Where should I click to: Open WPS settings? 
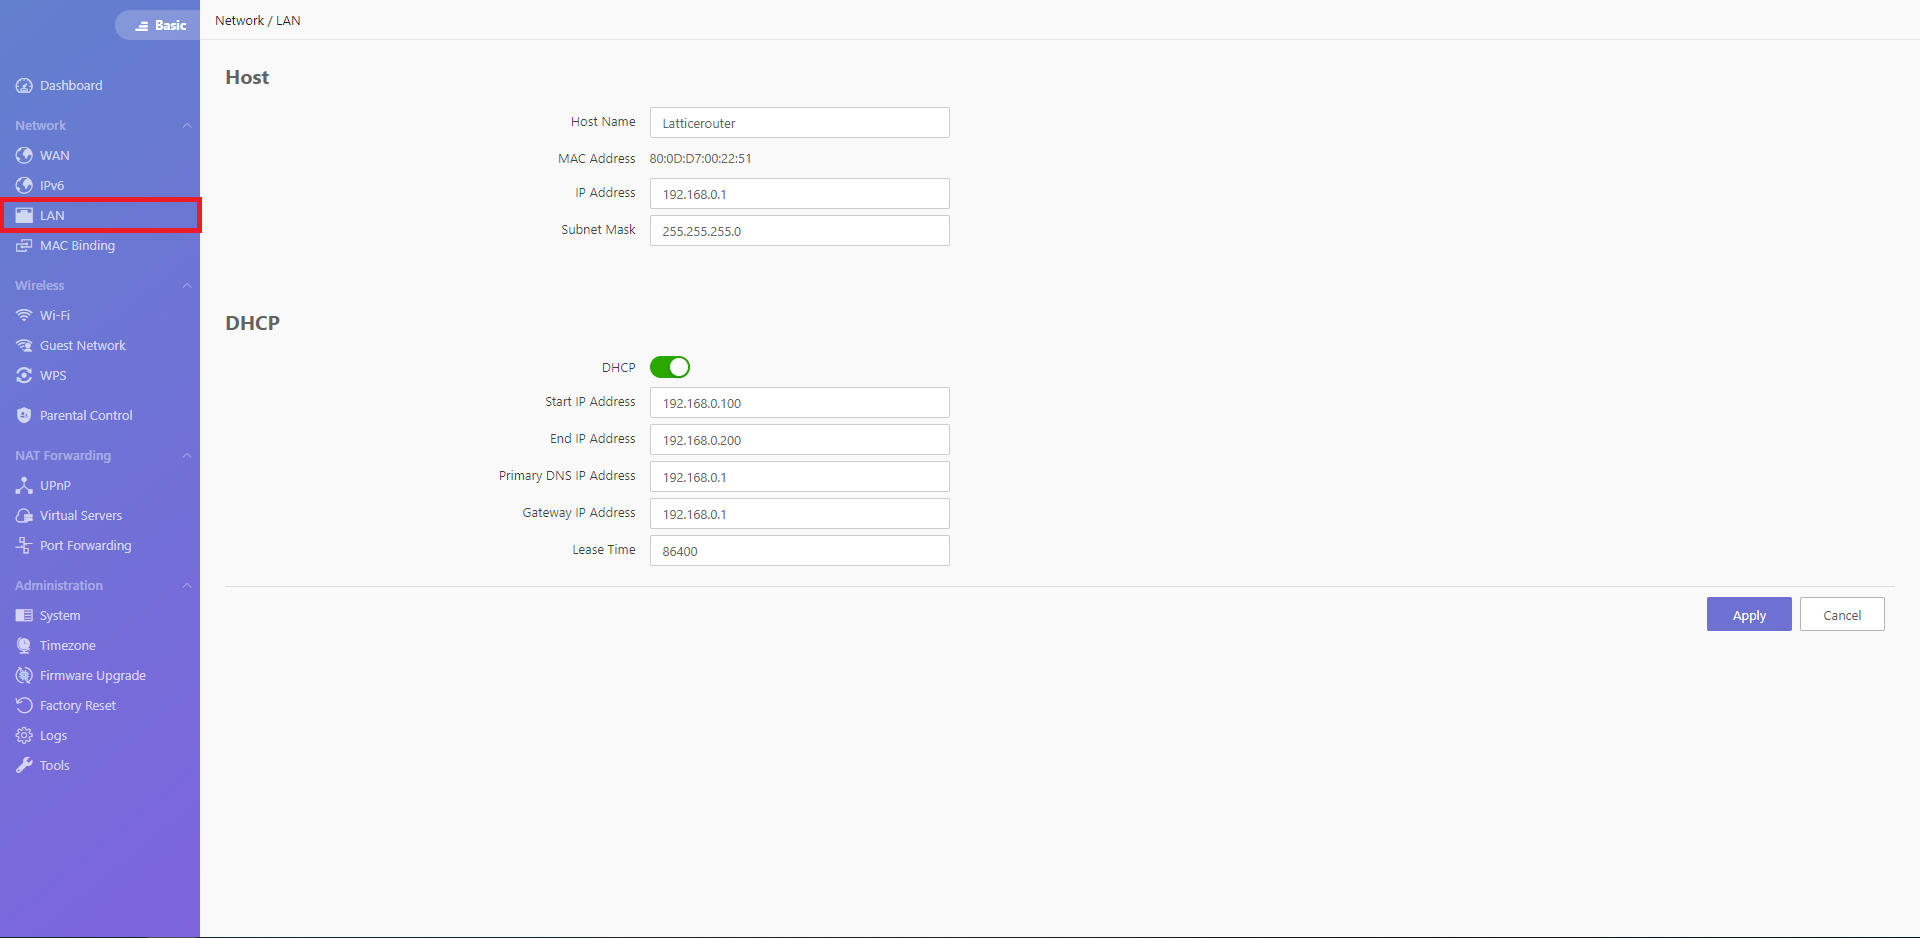coord(100,376)
